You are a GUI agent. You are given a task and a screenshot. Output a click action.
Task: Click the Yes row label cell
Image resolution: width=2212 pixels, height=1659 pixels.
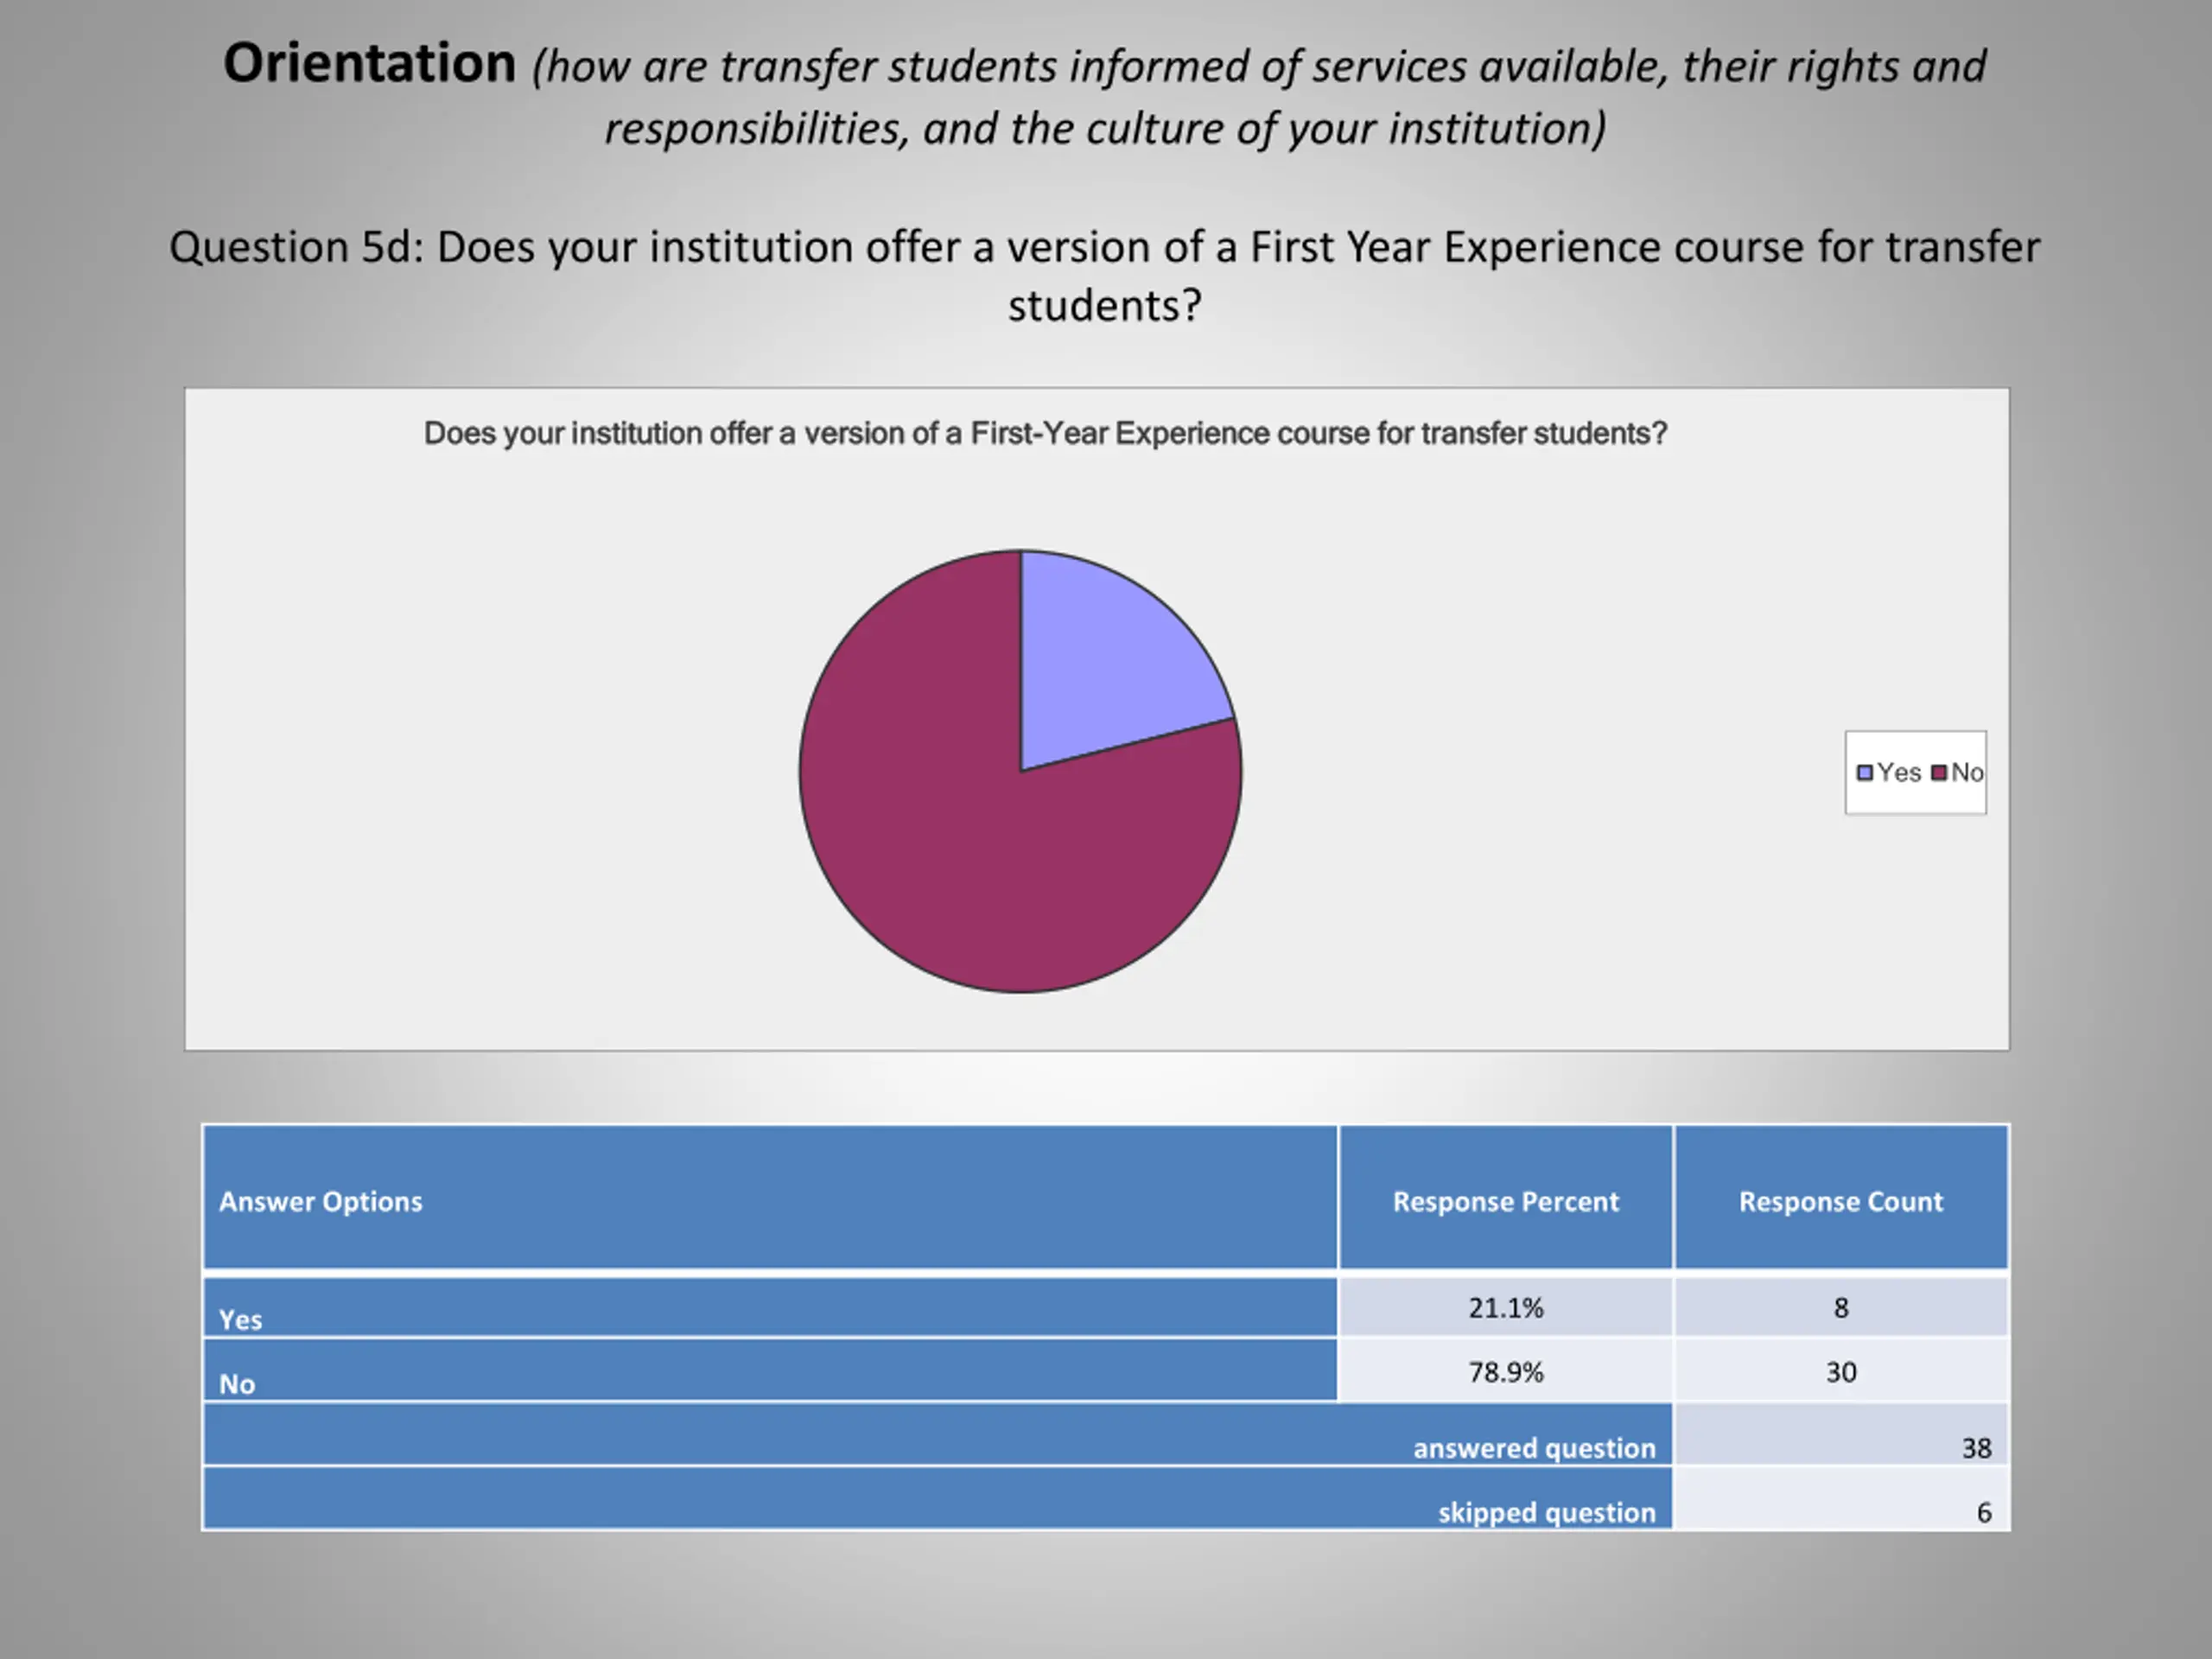pyautogui.click(x=770, y=1307)
